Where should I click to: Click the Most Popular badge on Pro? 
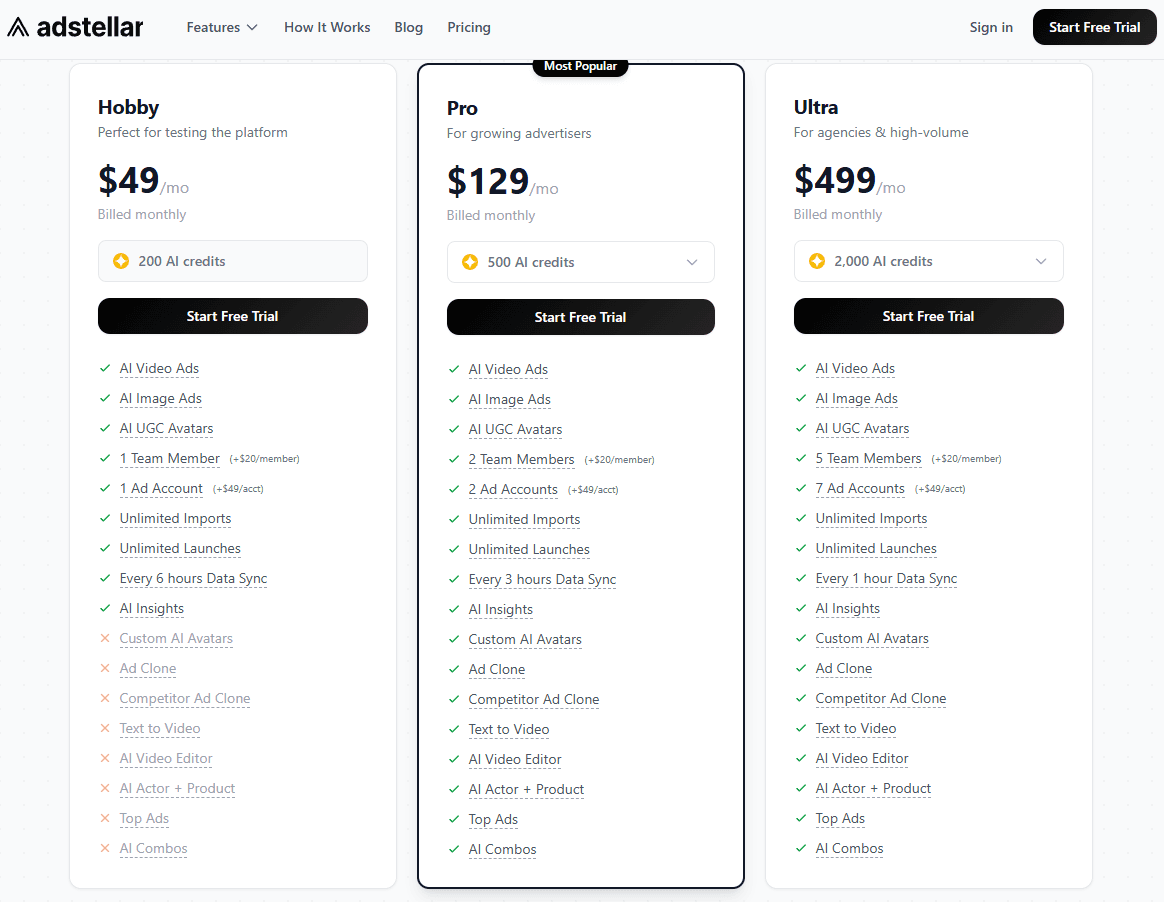click(580, 66)
